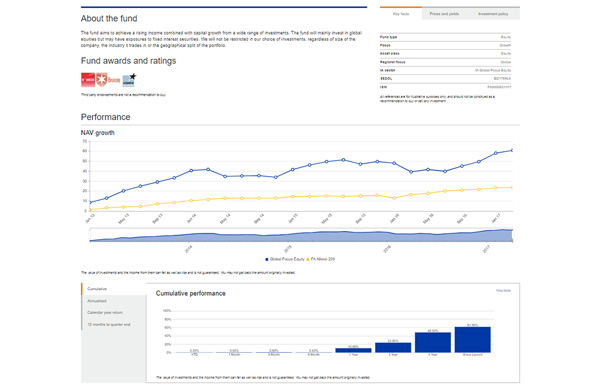The image size is (612, 389).
Task: Click 2014 on the range navigator timeline
Action: 189,249
